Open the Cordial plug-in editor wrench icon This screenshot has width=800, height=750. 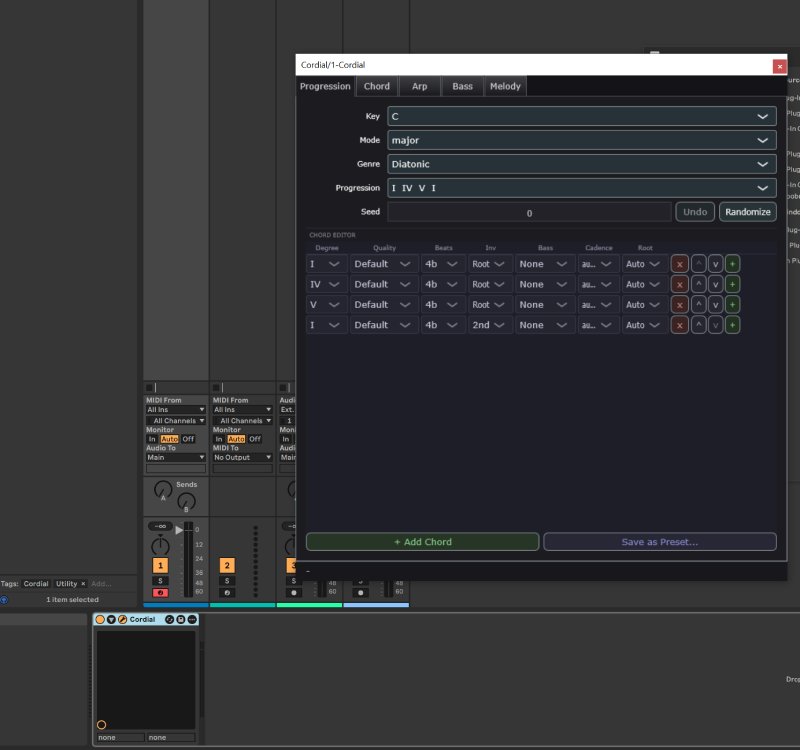[122, 619]
